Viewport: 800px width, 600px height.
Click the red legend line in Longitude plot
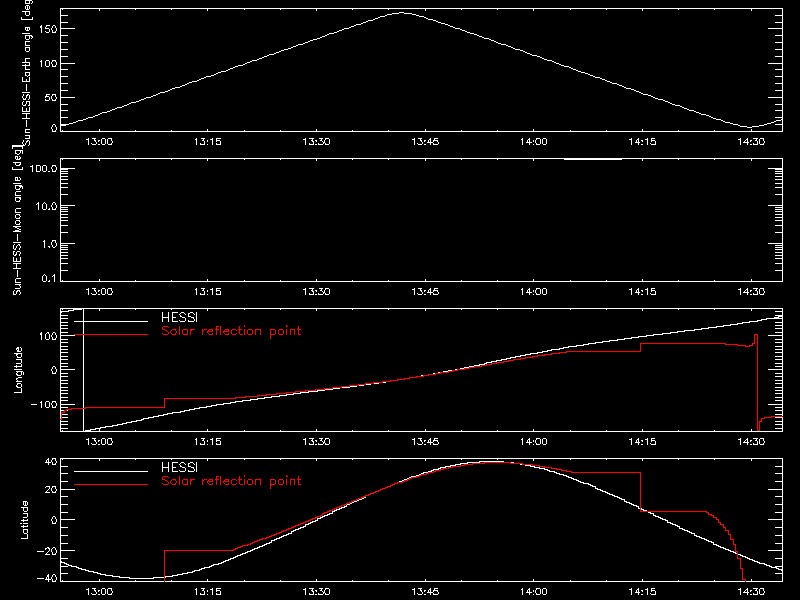pyautogui.click(x=111, y=335)
